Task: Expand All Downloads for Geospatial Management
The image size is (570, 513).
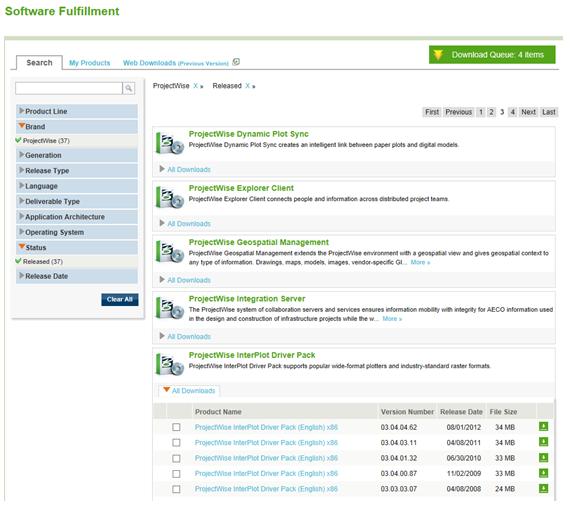Action: [x=185, y=280]
